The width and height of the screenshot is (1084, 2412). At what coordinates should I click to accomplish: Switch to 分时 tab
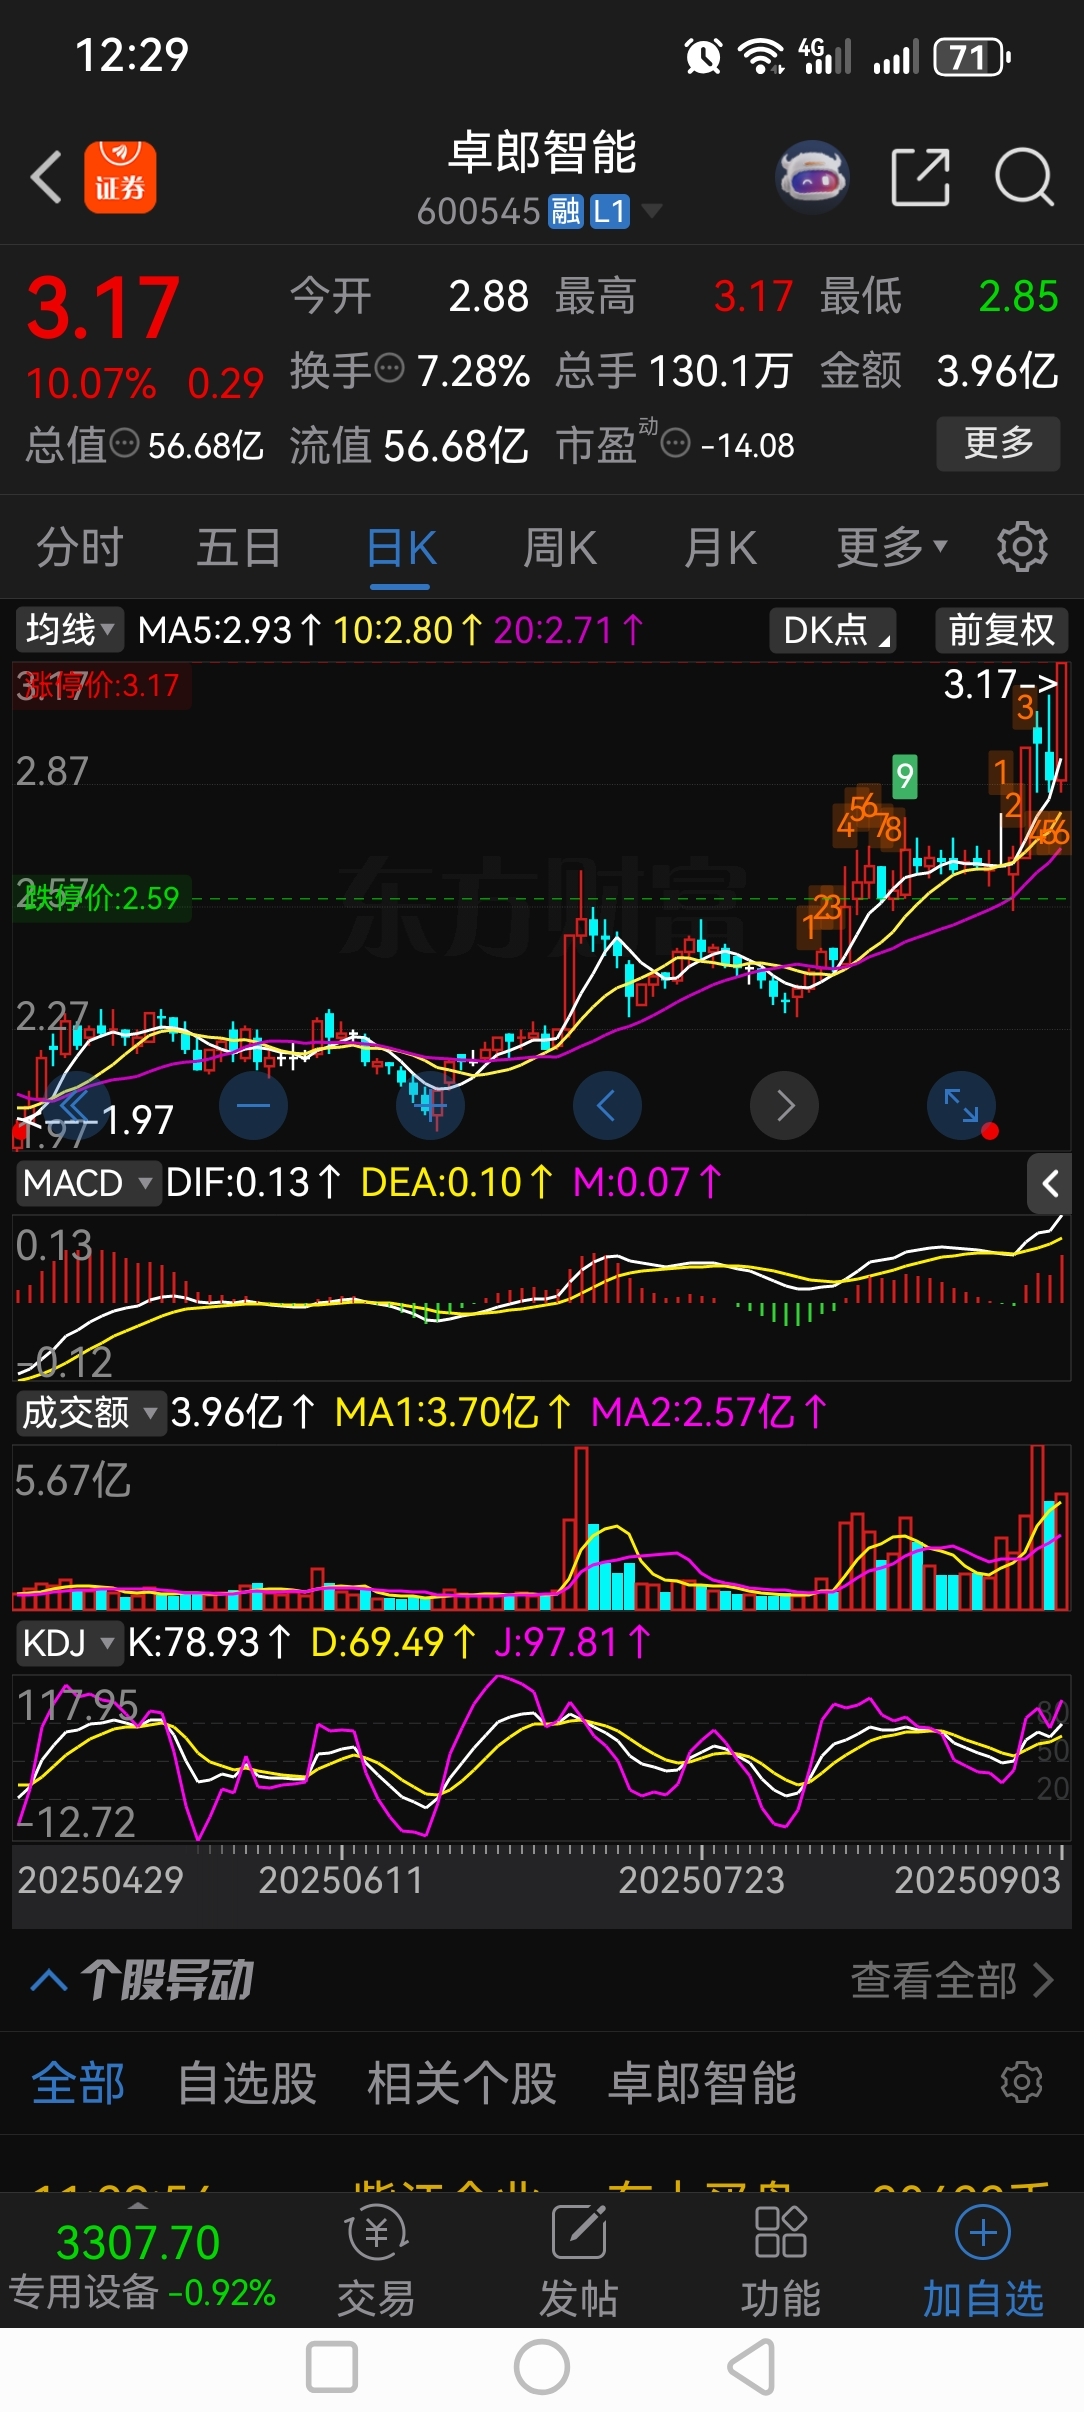[x=79, y=547]
